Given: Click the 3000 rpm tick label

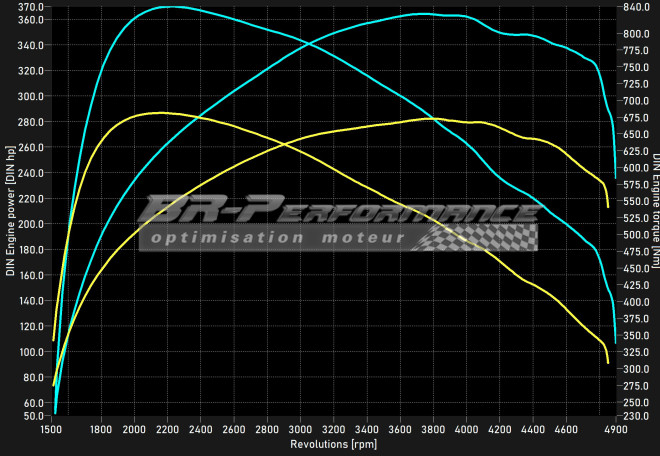Looking at the screenshot, I should 300,429.
